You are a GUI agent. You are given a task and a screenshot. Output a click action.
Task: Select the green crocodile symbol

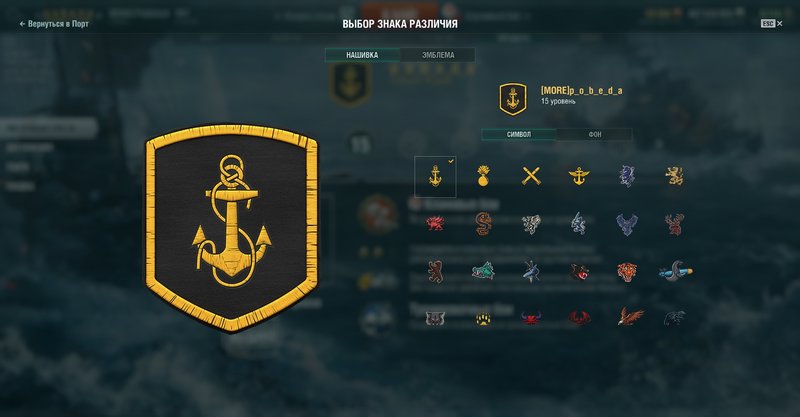pyautogui.click(x=483, y=271)
